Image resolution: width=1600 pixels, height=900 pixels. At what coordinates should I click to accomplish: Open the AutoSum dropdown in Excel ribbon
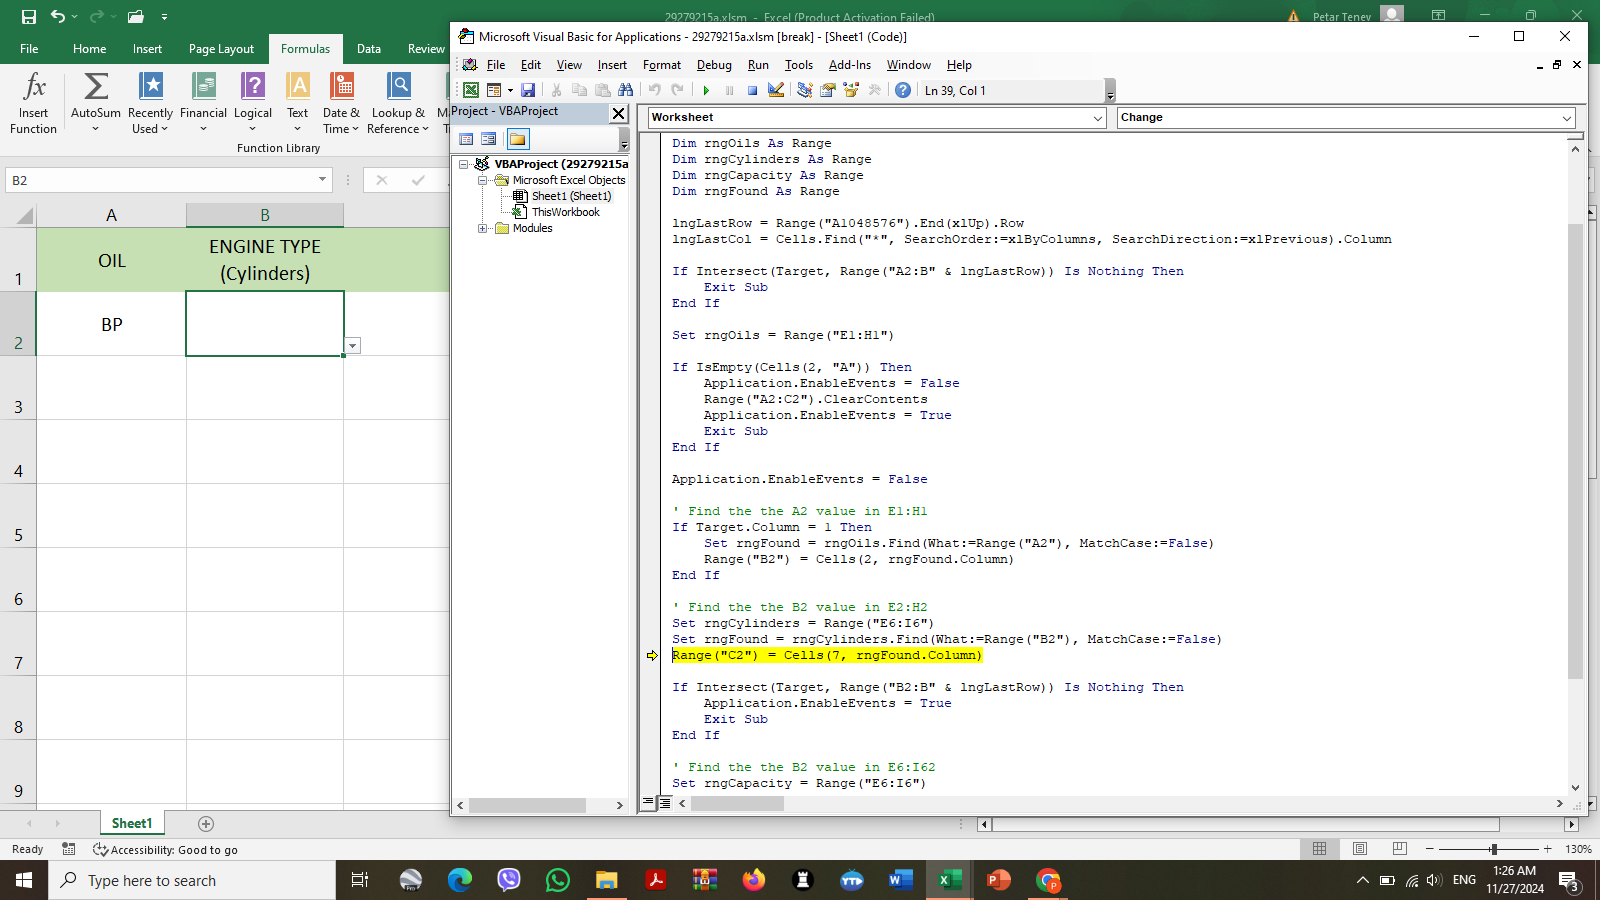(x=96, y=129)
